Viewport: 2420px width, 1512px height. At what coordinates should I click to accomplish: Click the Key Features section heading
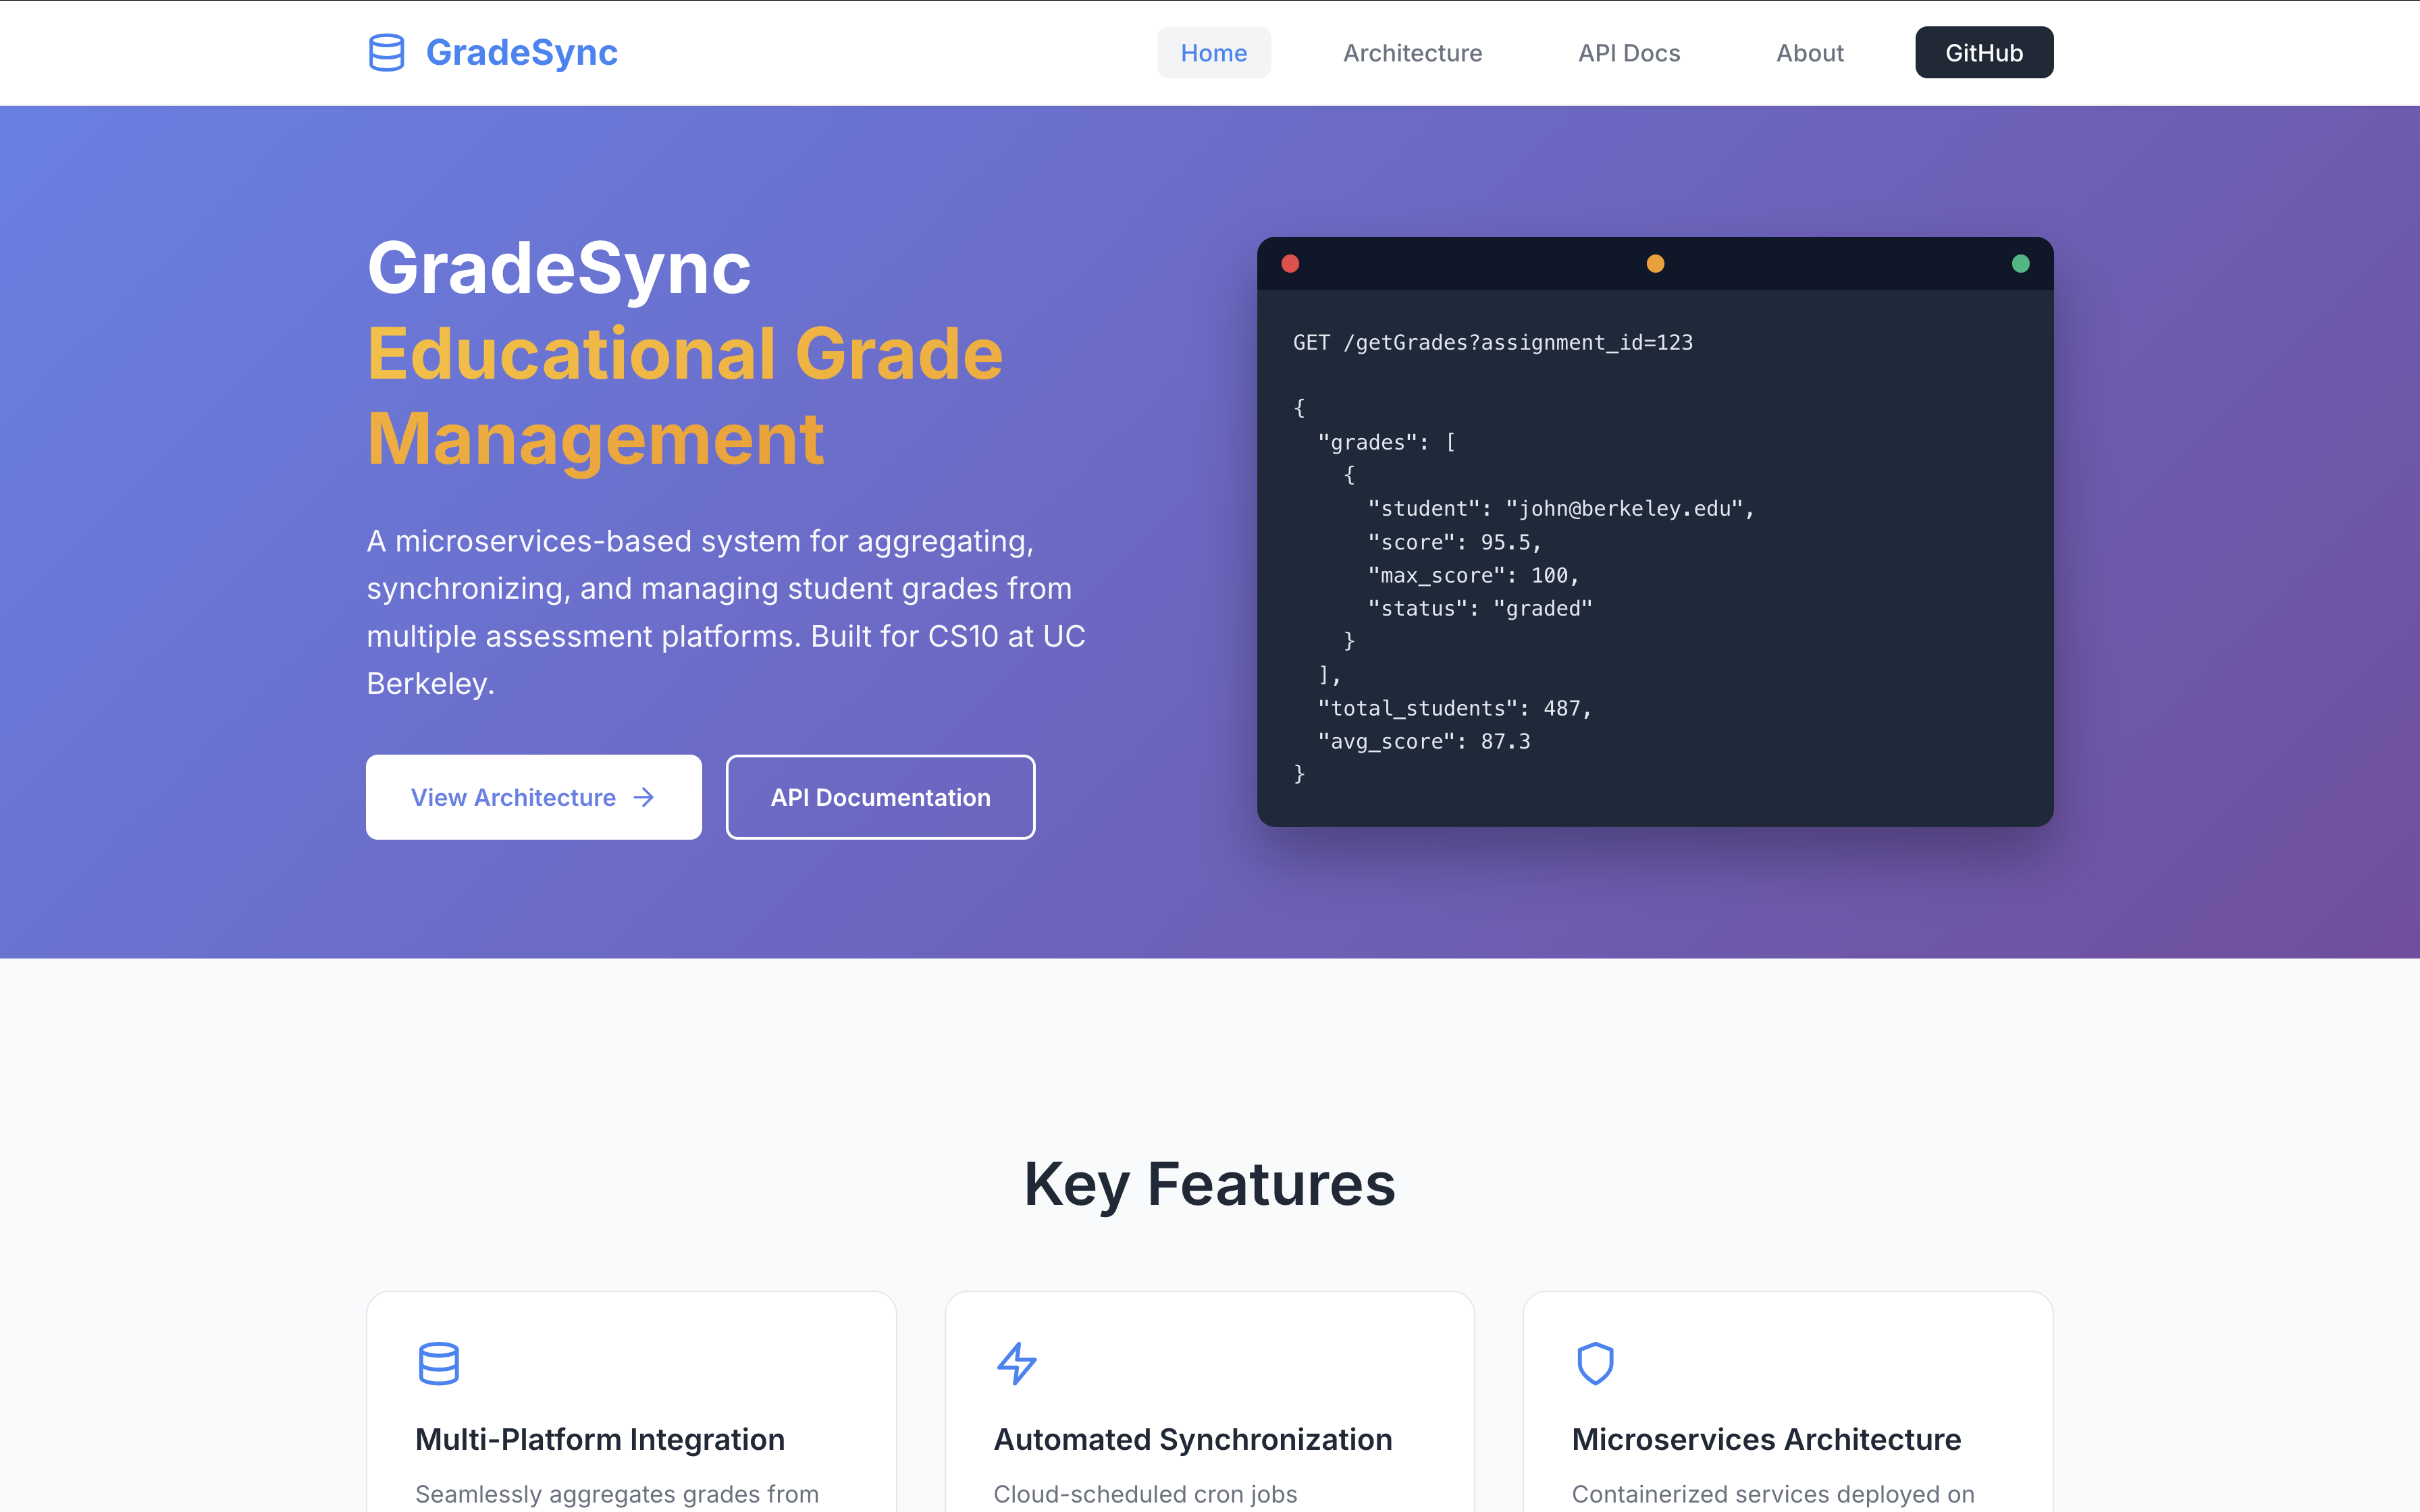coord(1210,1184)
